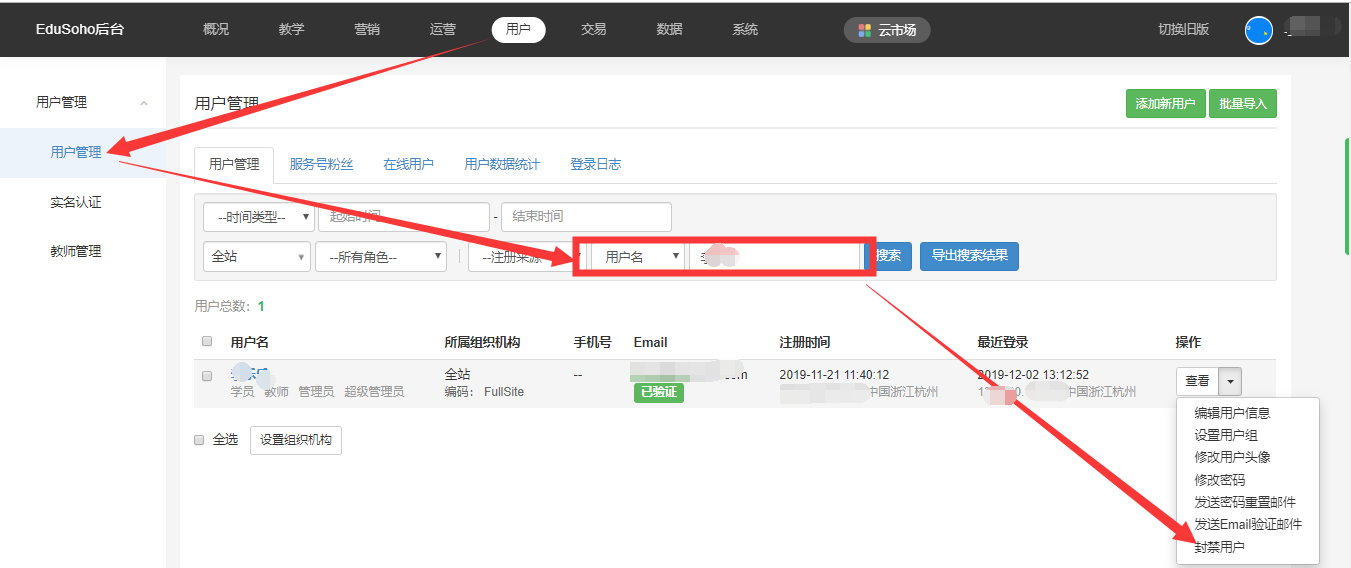Image resolution: width=1351 pixels, height=568 pixels.
Task: Collapse the 用户管理 sidebar section chevron
Action: [144, 103]
